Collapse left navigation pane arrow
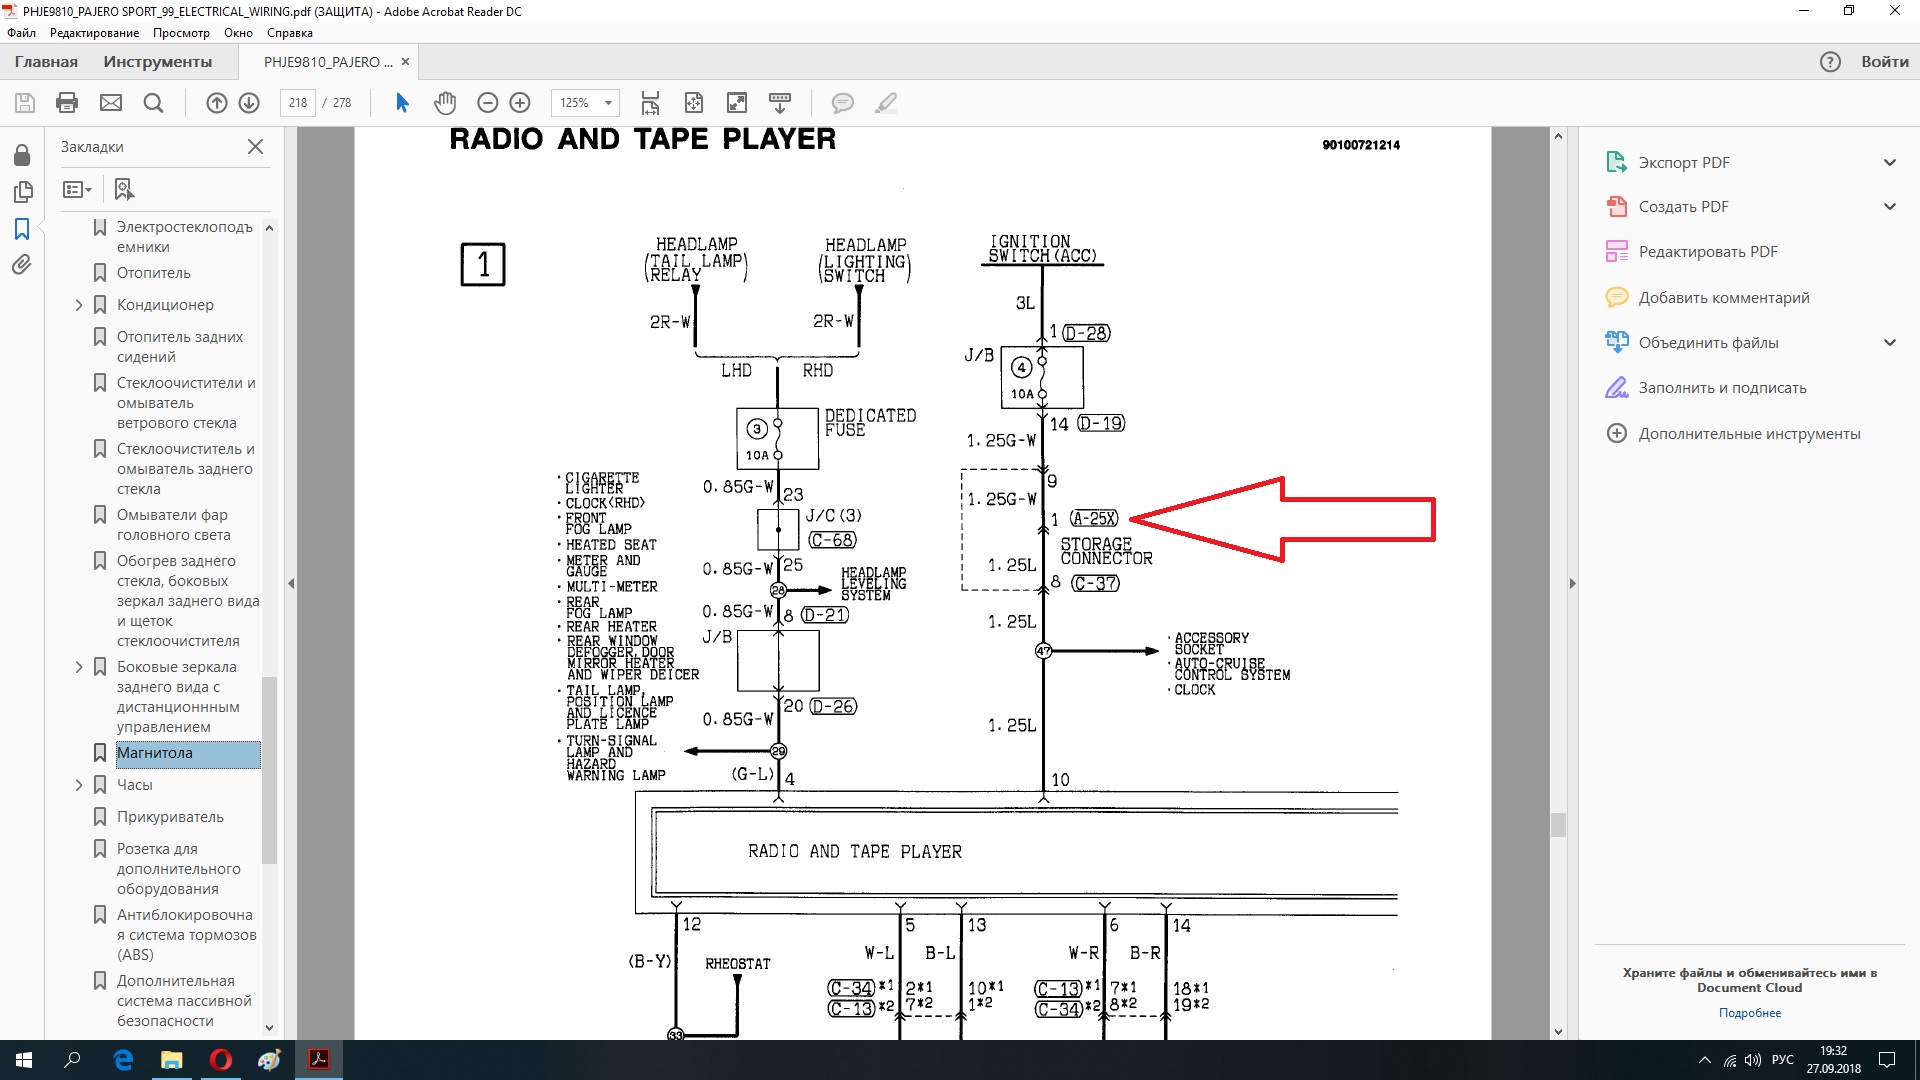 tap(291, 583)
